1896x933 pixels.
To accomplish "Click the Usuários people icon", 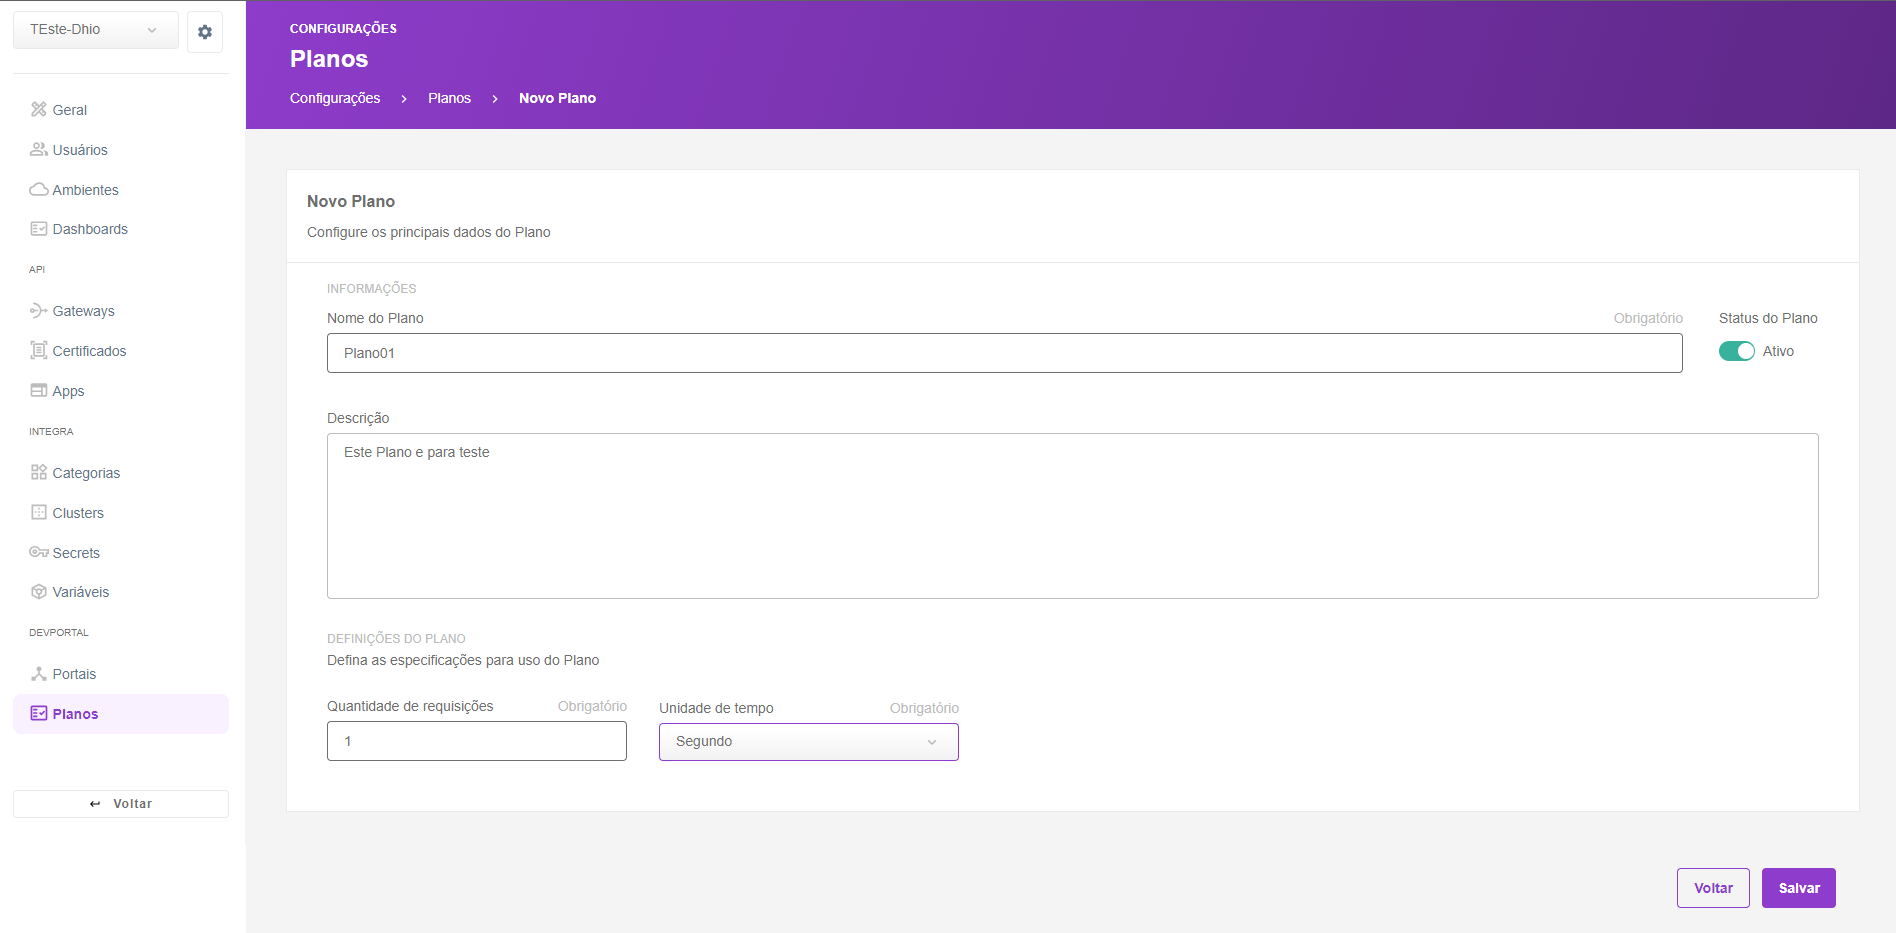I will (x=39, y=150).
